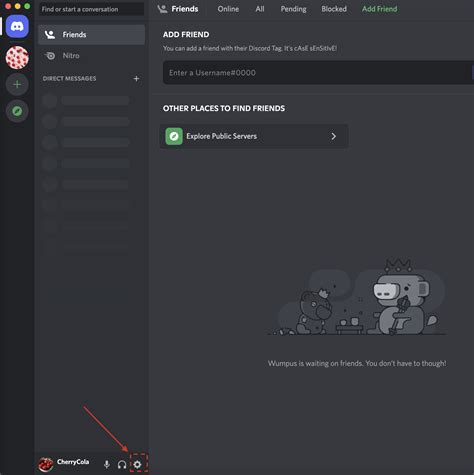Switch to the Online tab

click(x=228, y=9)
